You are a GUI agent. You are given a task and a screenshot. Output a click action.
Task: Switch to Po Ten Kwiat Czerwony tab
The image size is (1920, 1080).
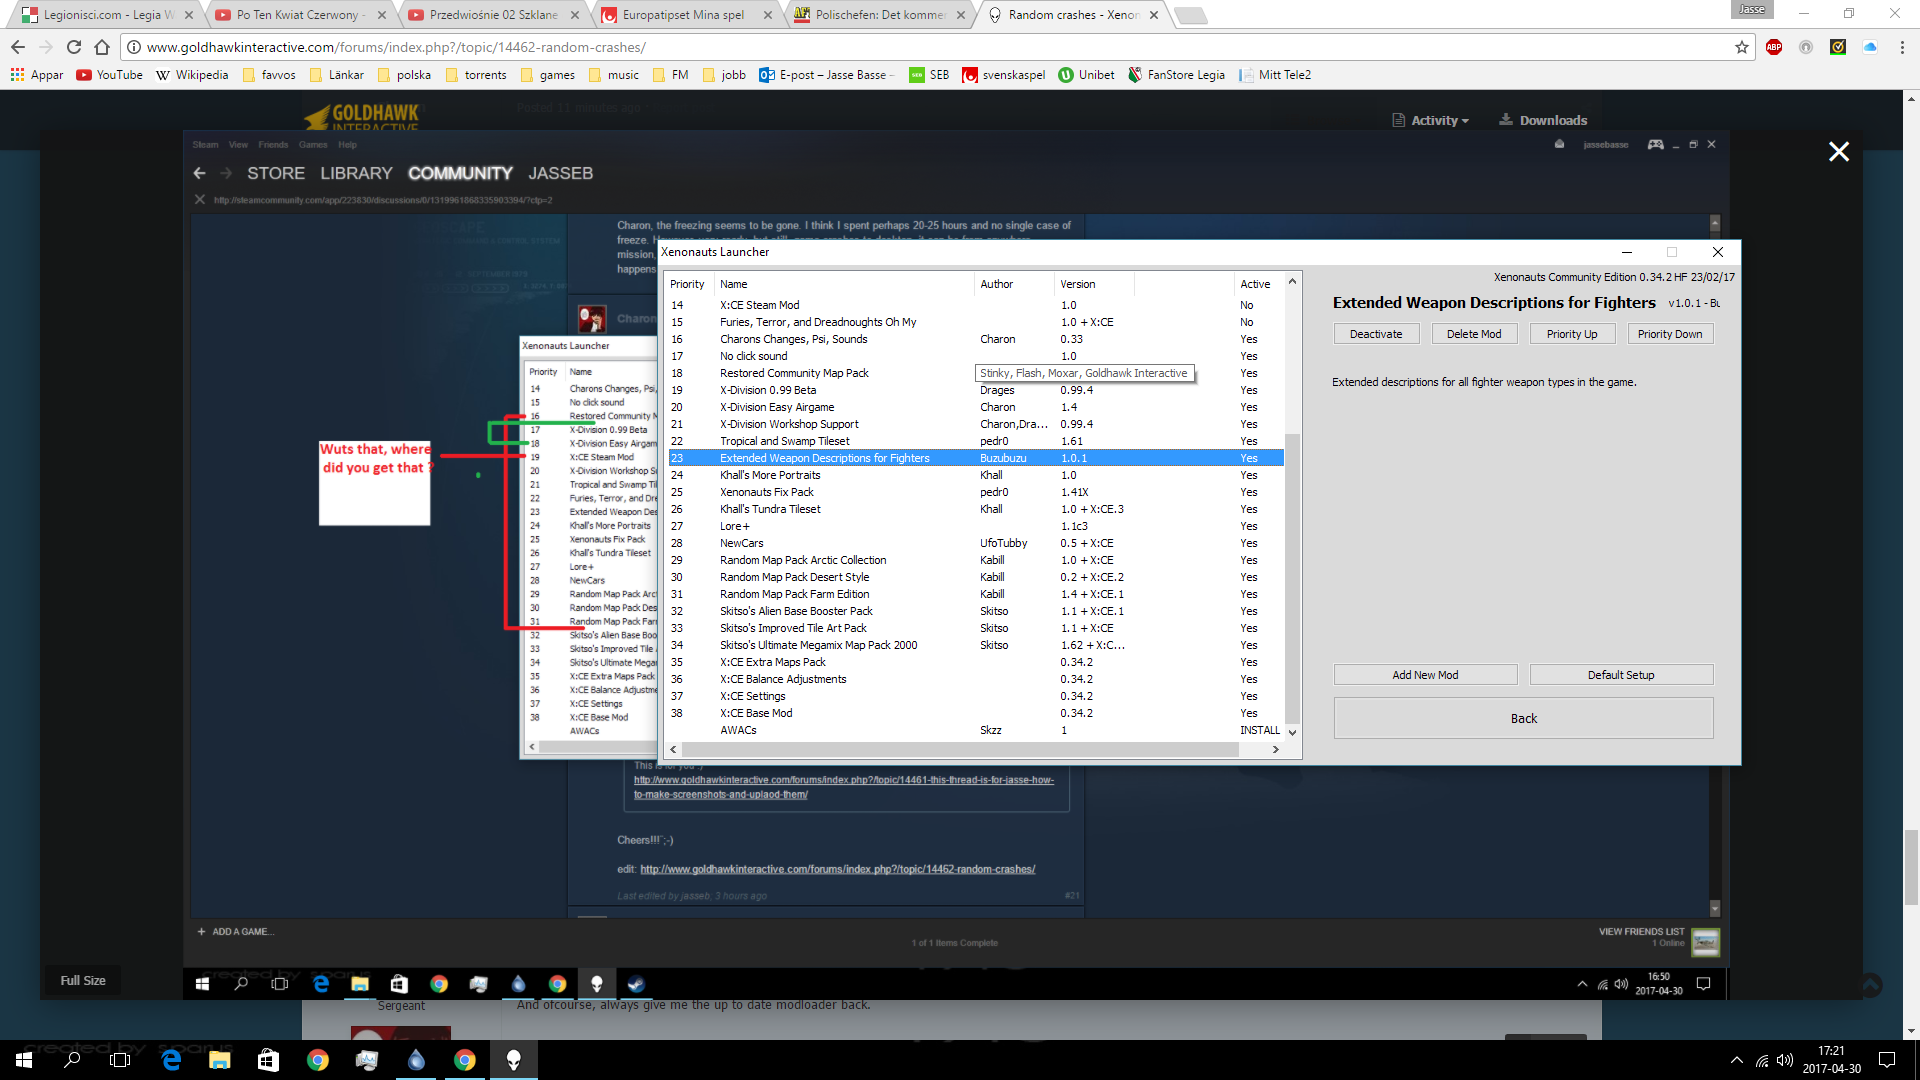tap(298, 15)
